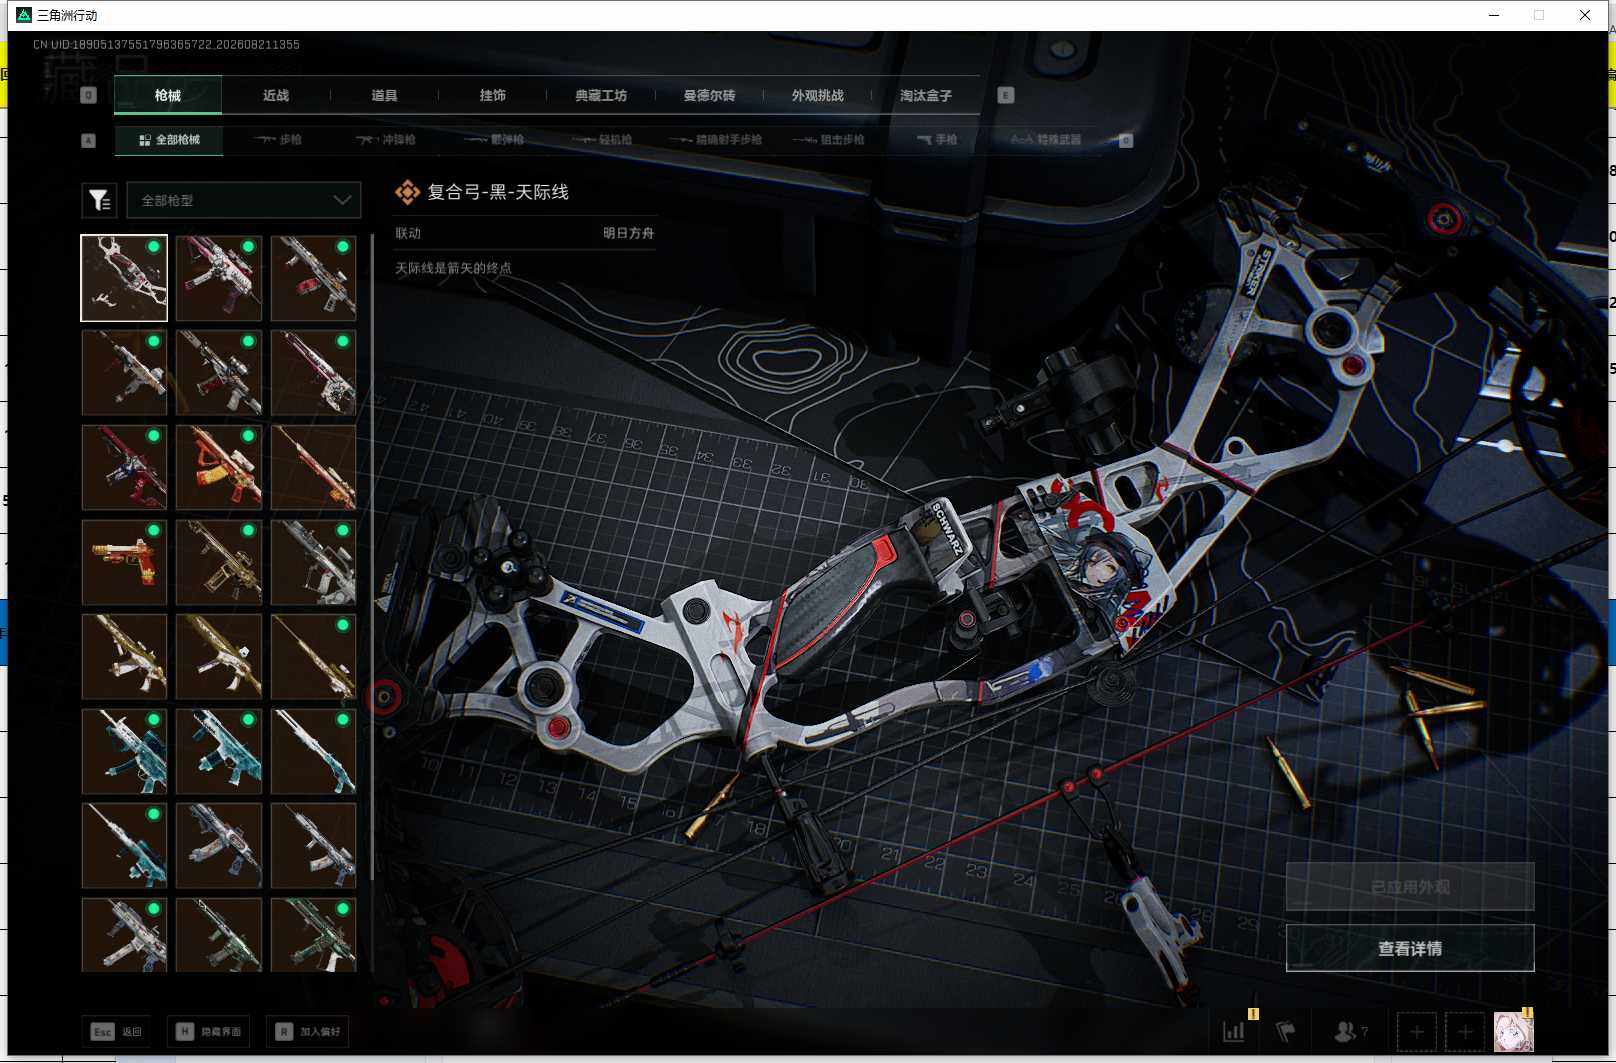Filter by 霰弹枪 sub-tab

(x=494, y=140)
